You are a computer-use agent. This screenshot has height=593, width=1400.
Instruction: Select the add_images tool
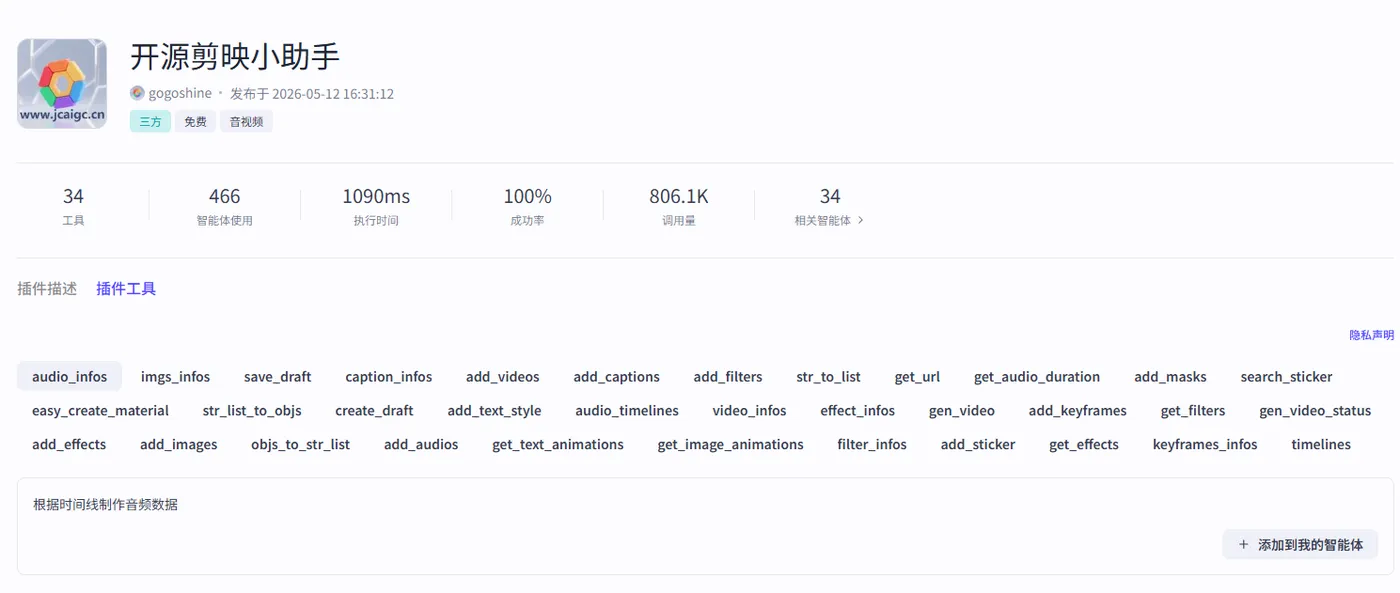coord(179,445)
